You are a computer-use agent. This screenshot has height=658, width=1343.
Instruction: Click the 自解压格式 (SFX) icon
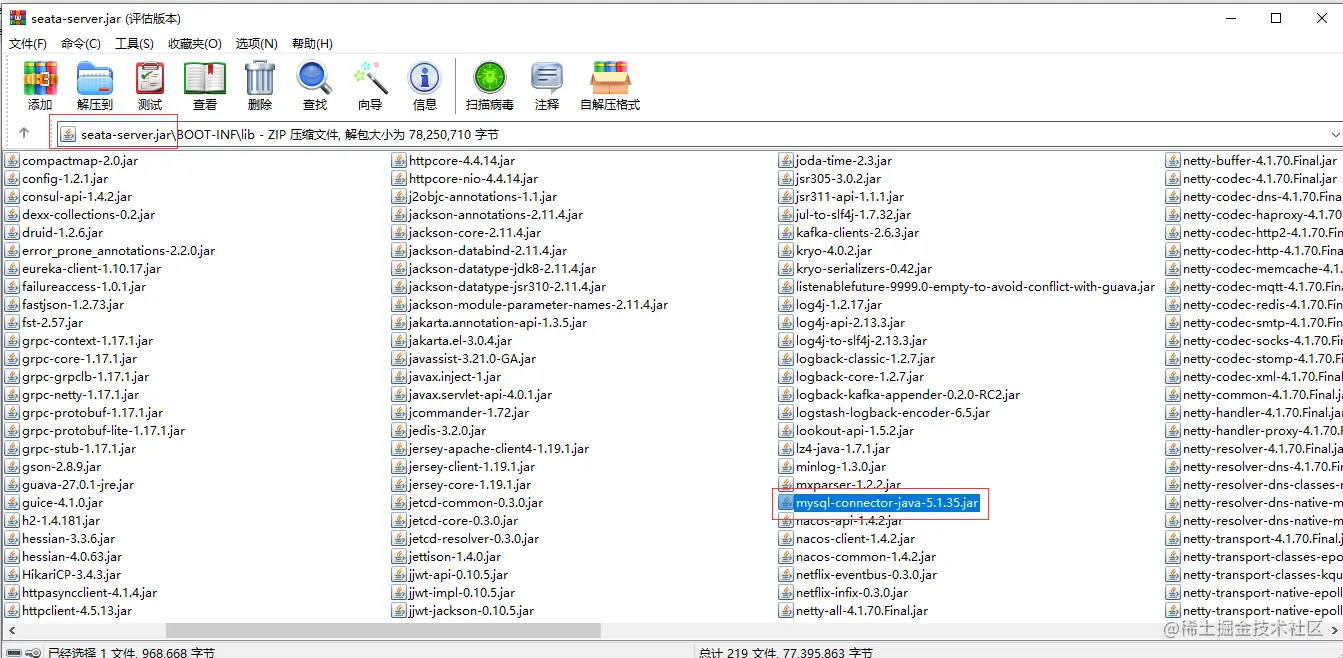point(611,85)
